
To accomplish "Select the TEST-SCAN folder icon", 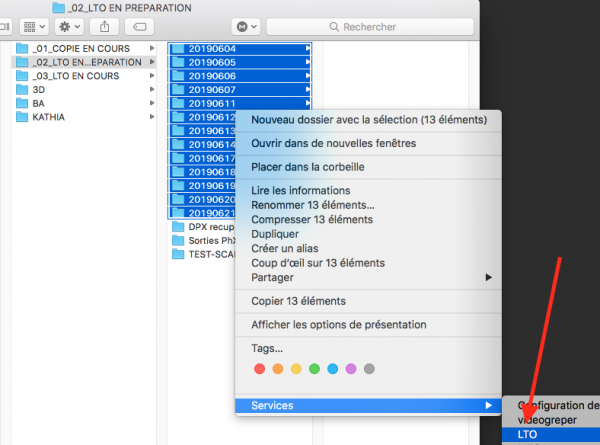I will click(x=178, y=255).
